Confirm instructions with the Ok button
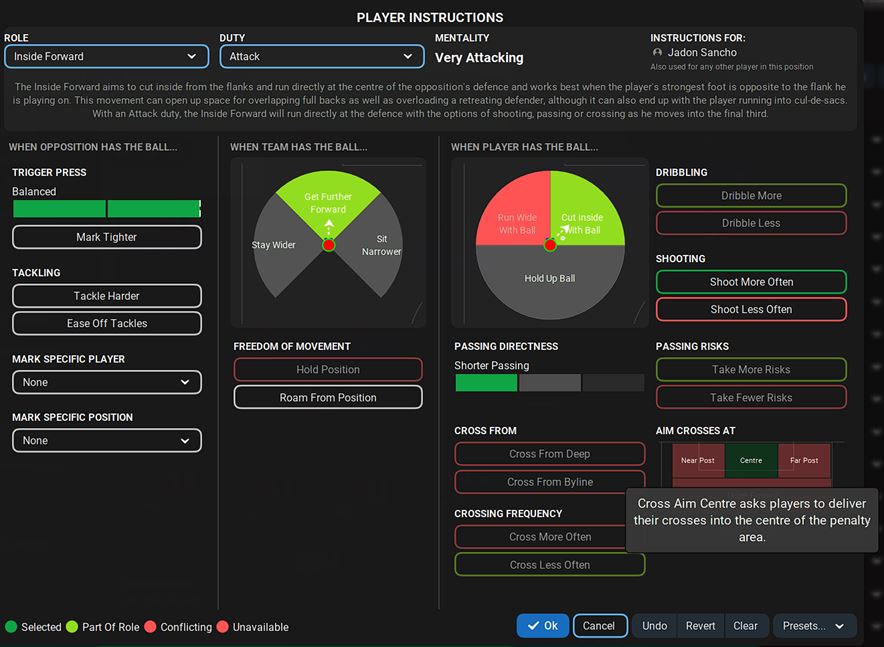 point(542,626)
